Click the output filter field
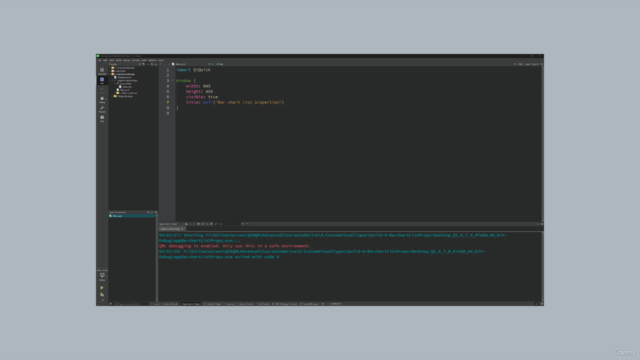Image resolution: width=640 pixels, height=360 pixels. [x=228, y=224]
